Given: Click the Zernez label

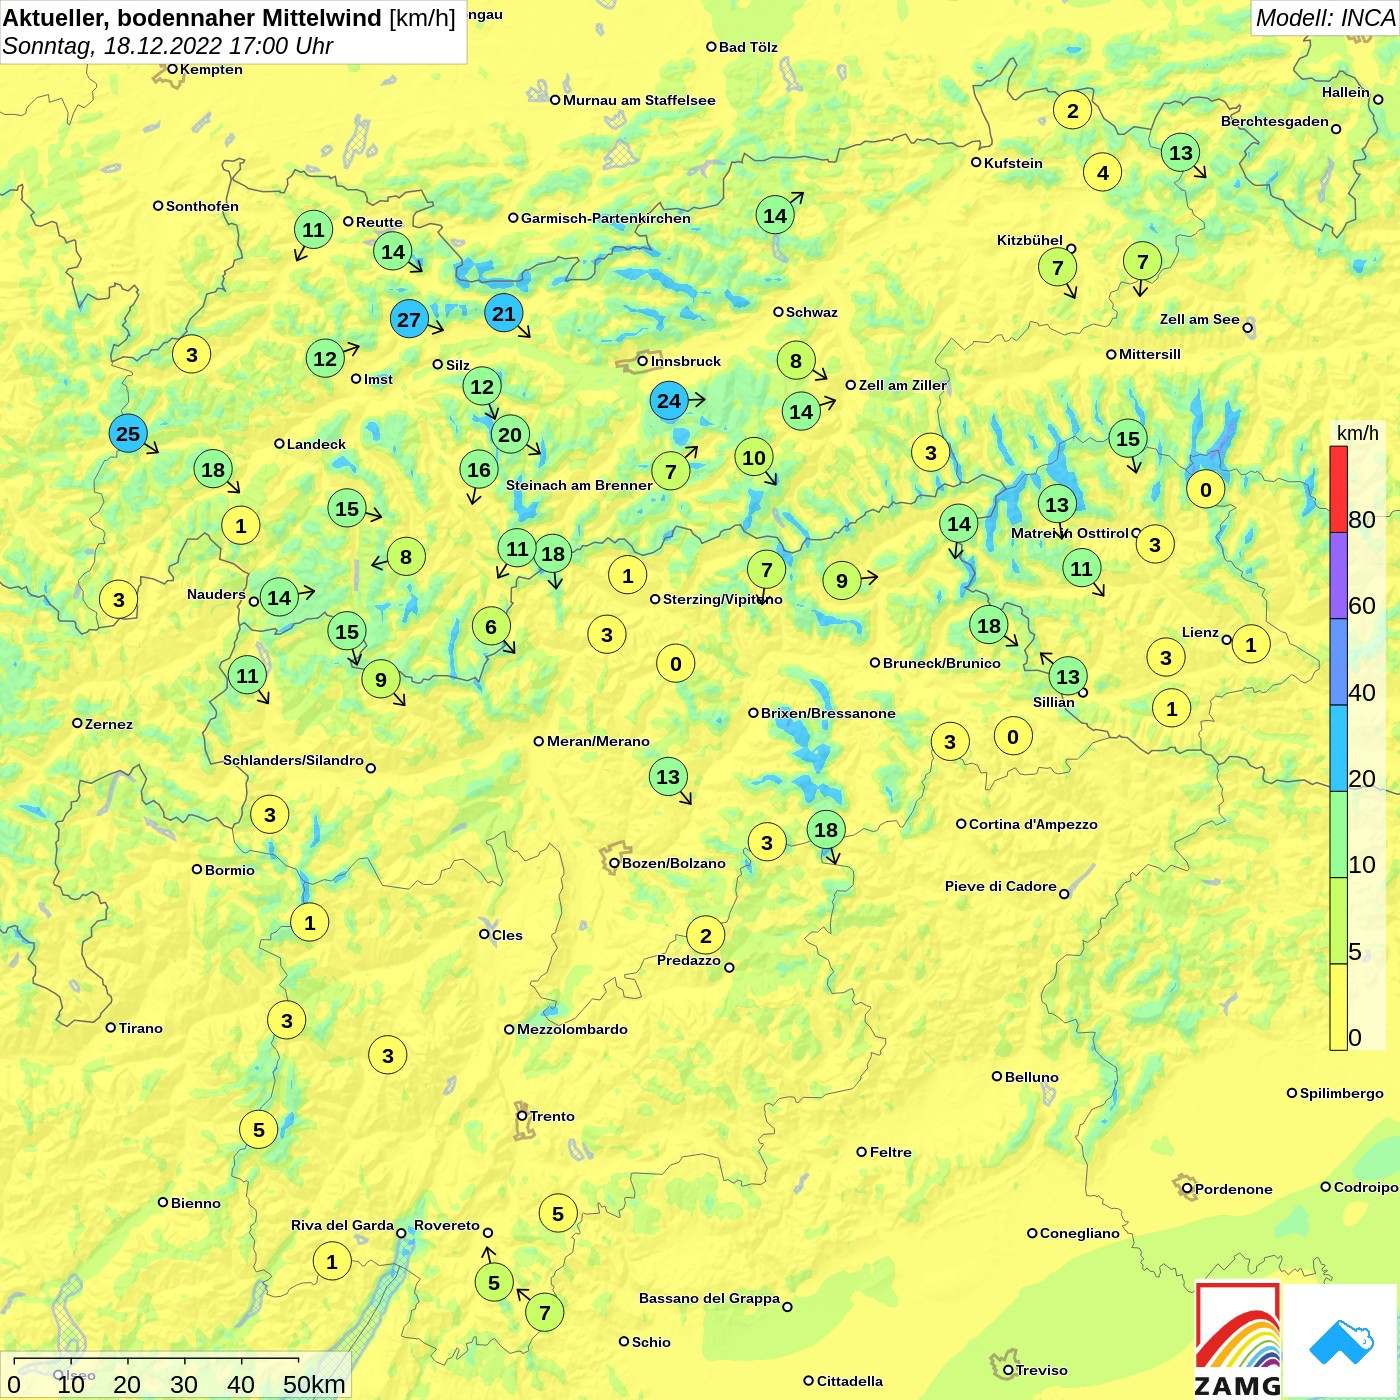Looking at the screenshot, I should tap(109, 724).
